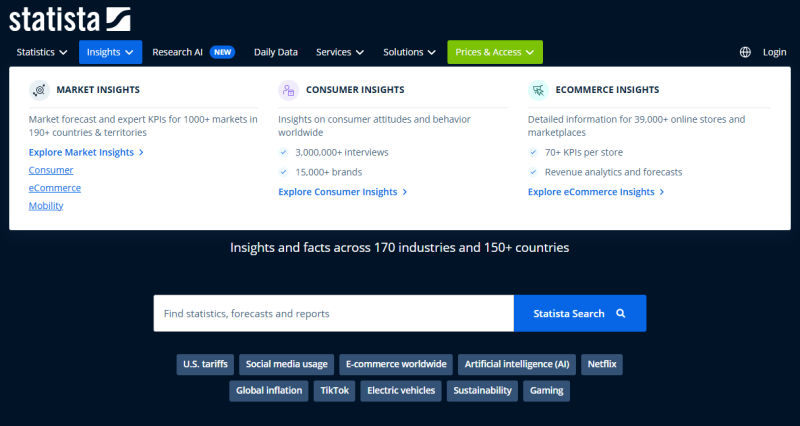Select the TikTok topic tag
The width and height of the screenshot is (800, 426).
click(x=335, y=391)
